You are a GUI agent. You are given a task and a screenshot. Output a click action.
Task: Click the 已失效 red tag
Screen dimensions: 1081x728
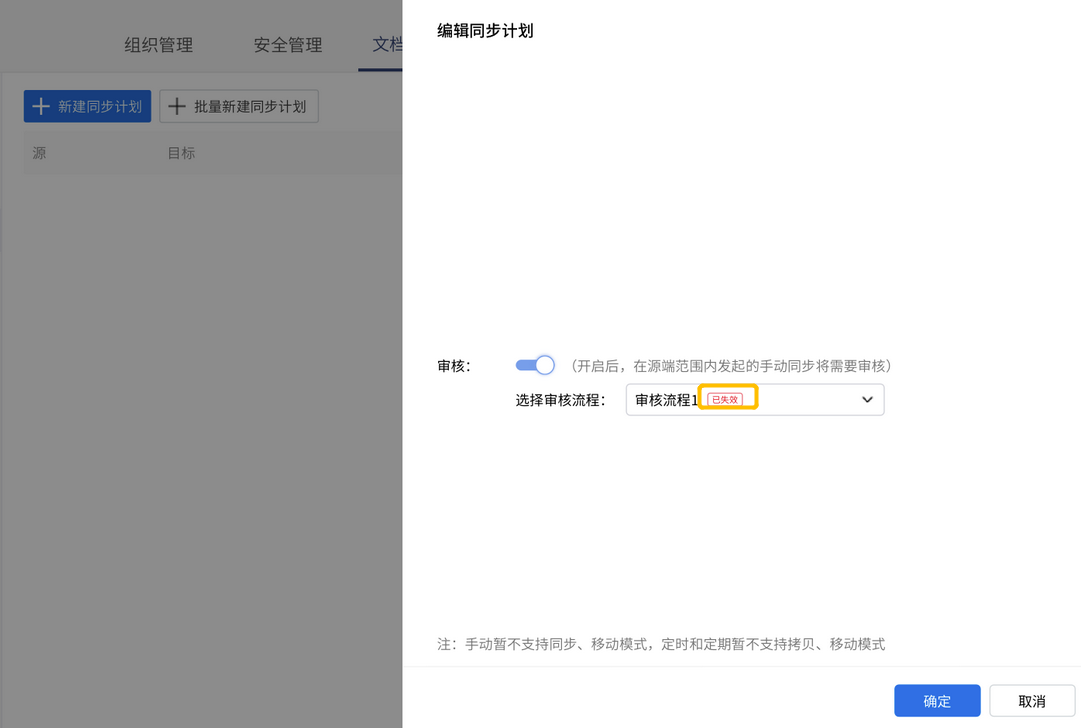pyautogui.click(x=725, y=400)
